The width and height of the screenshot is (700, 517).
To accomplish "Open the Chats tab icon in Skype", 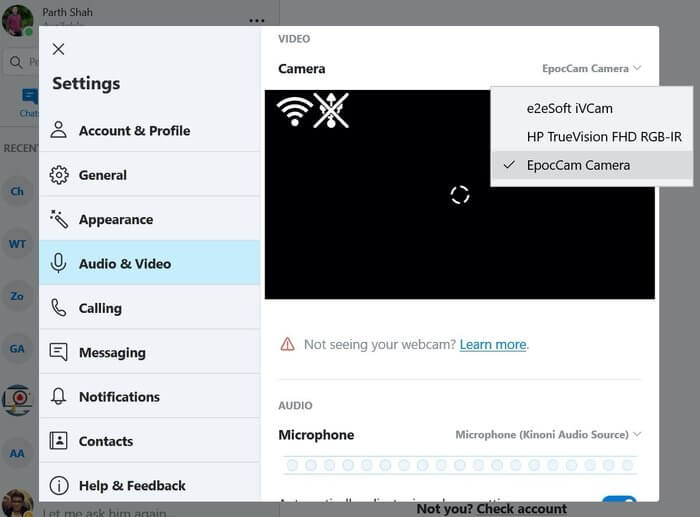I will pos(29,101).
